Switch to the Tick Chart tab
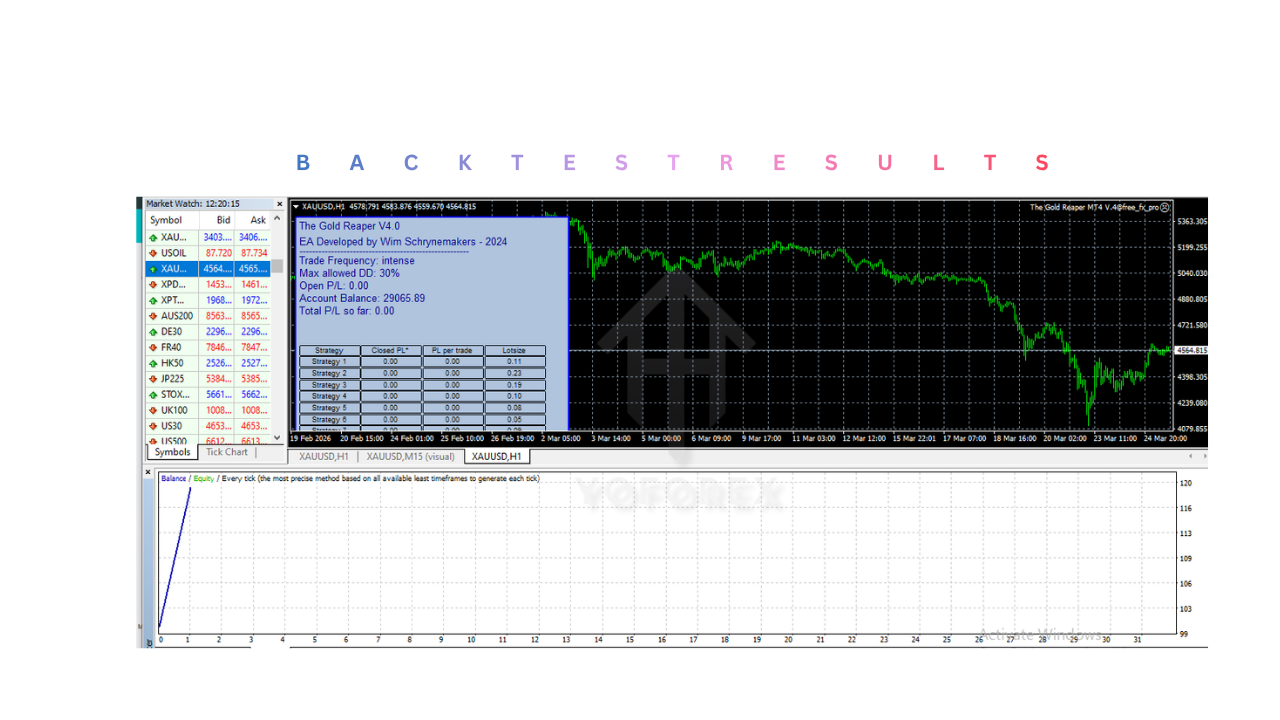The width and height of the screenshot is (1280, 720). tap(227, 452)
